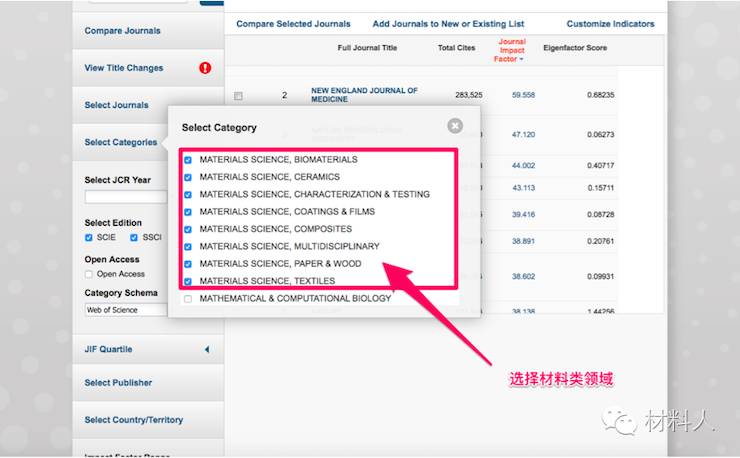Click the total cites value 283,525
Viewport: 740px width, 458px height.
pos(469,95)
